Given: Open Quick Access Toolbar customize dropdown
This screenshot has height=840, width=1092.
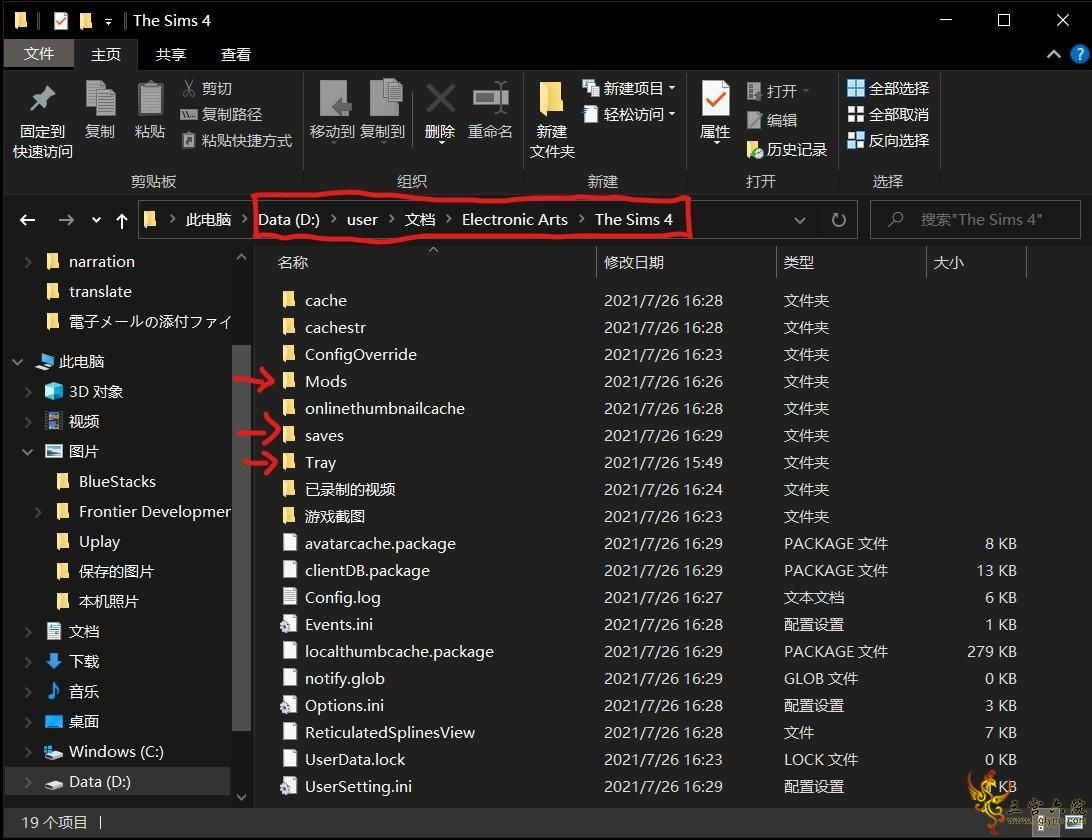Looking at the screenshot, I should tap(108, 22).
